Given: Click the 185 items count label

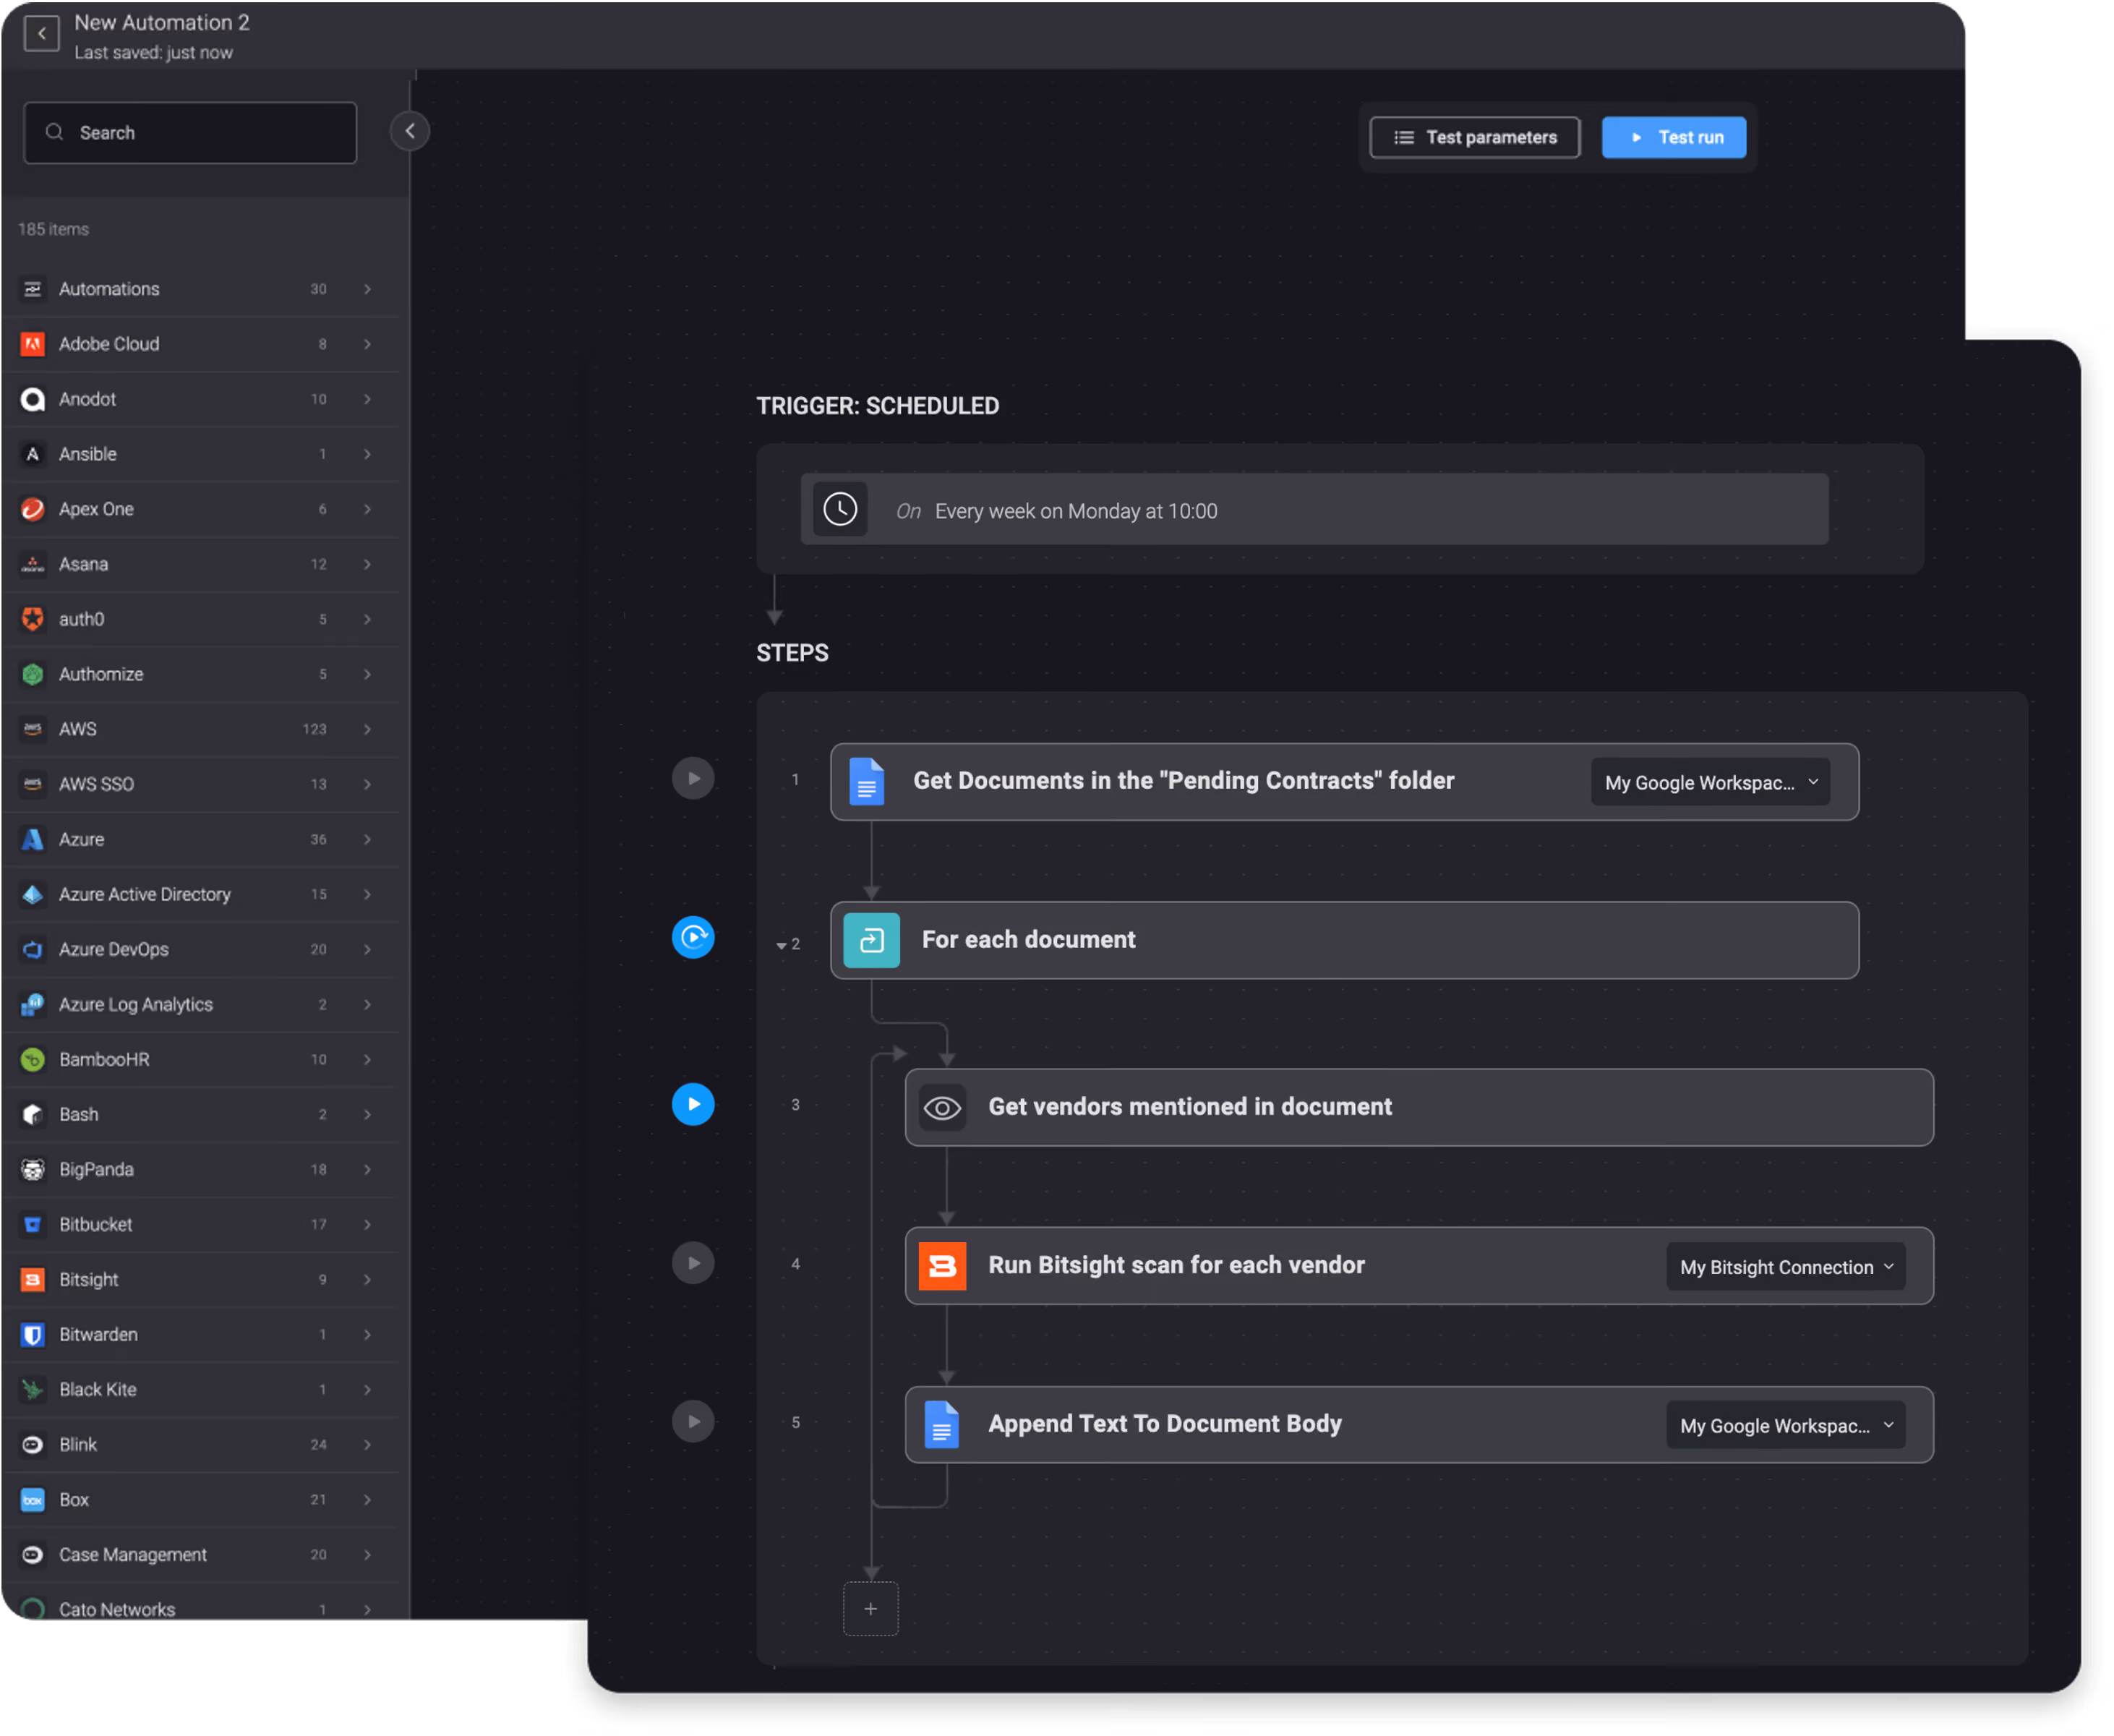Looking at the screenshot, I should (x=54, y=230).
